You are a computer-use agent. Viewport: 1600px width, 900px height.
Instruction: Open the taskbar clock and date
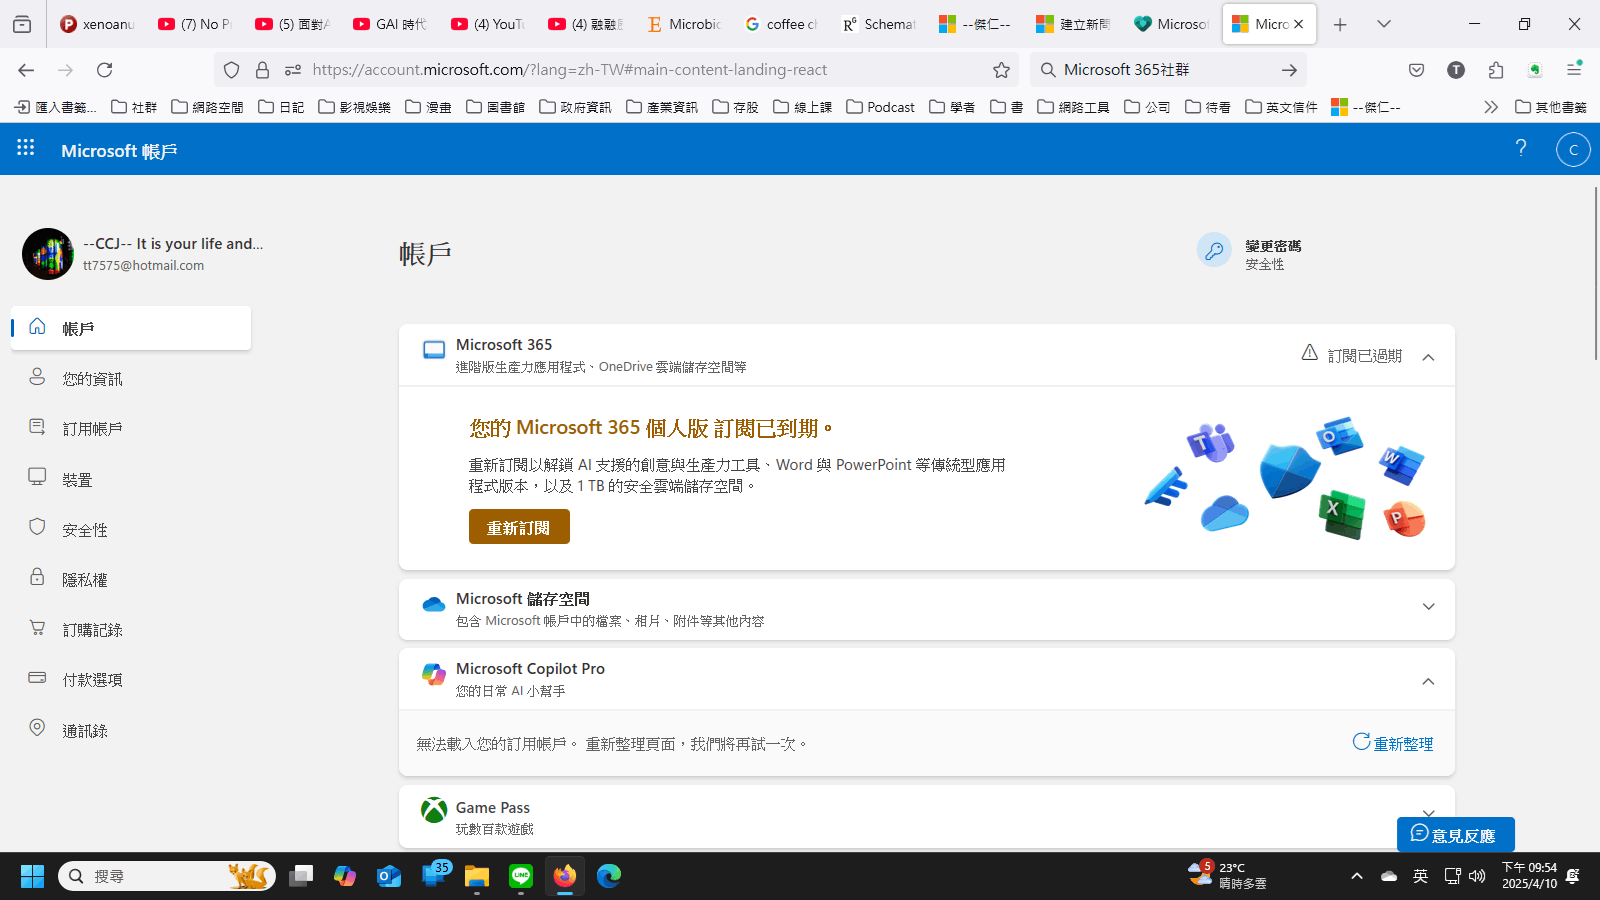[x=1529, y=876]
